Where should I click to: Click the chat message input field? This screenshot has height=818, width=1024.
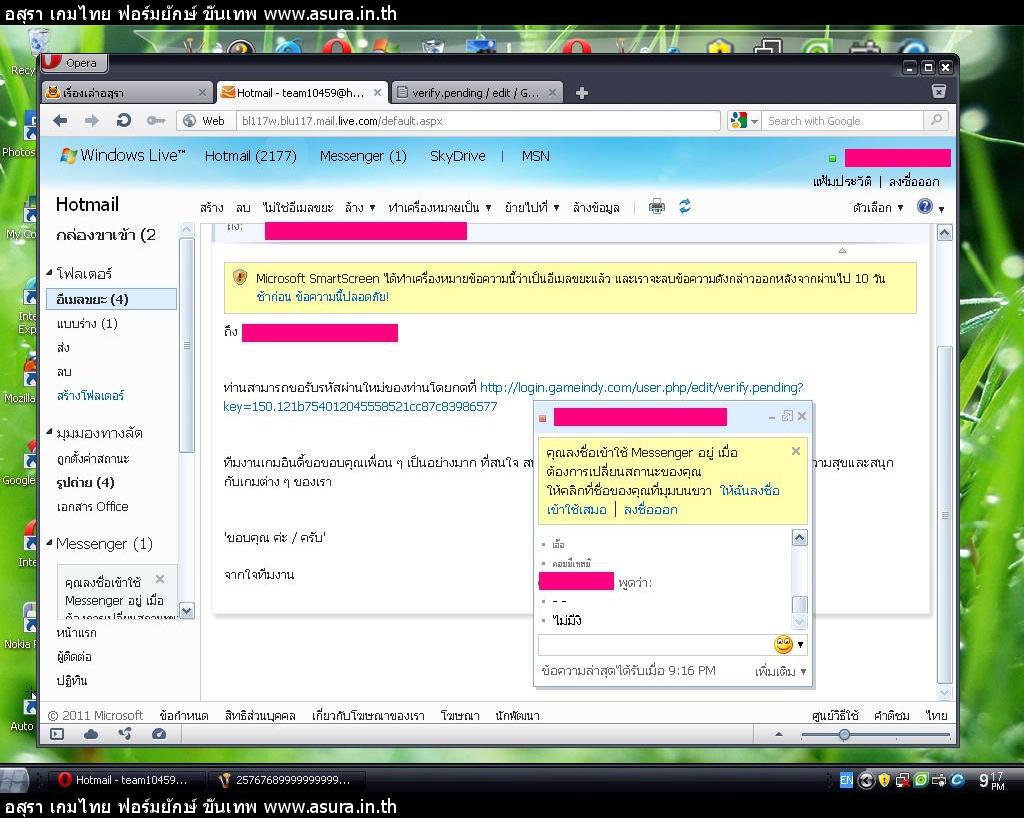[x=655, y=645]
